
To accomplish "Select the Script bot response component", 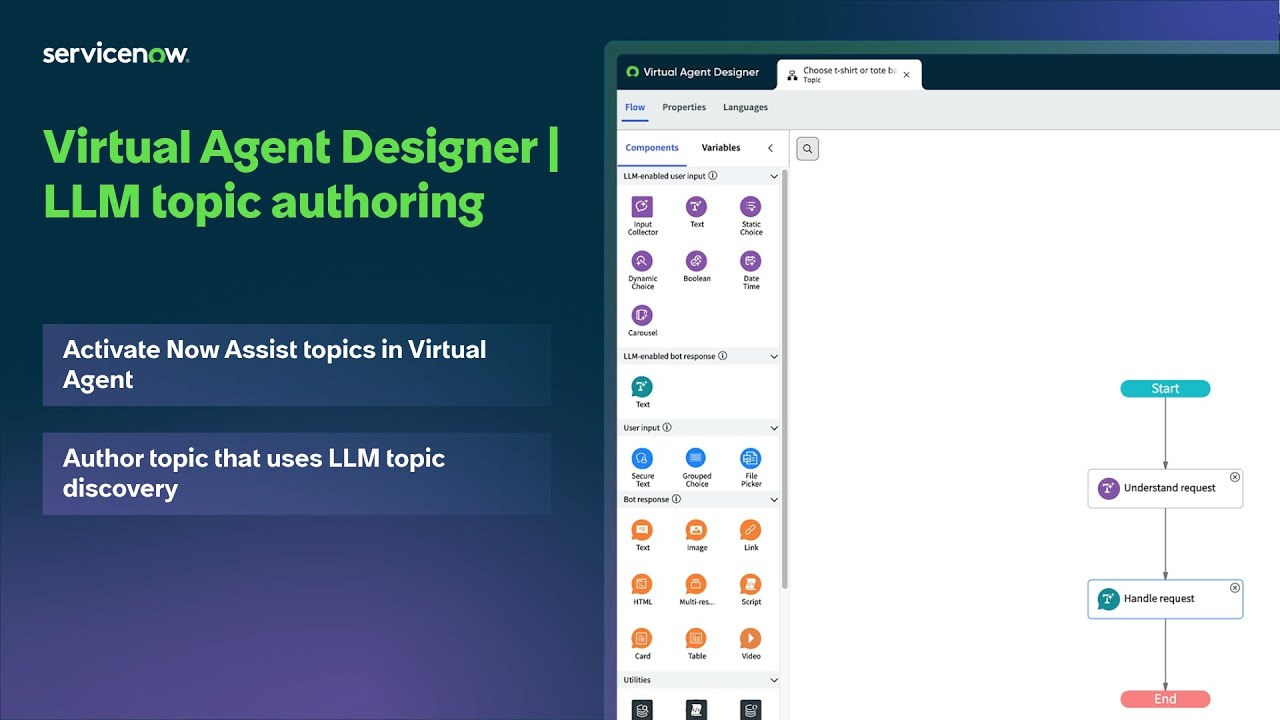I will [751, 584].
